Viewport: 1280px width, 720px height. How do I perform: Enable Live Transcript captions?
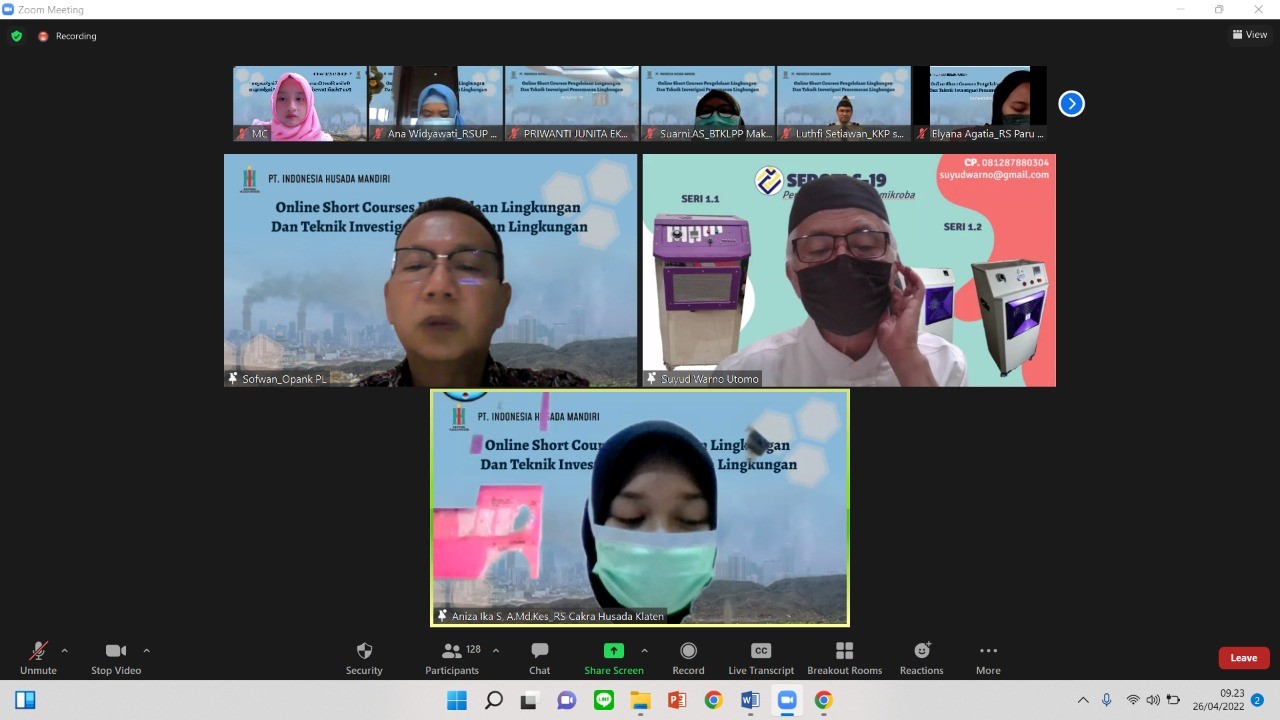[761, 651]
